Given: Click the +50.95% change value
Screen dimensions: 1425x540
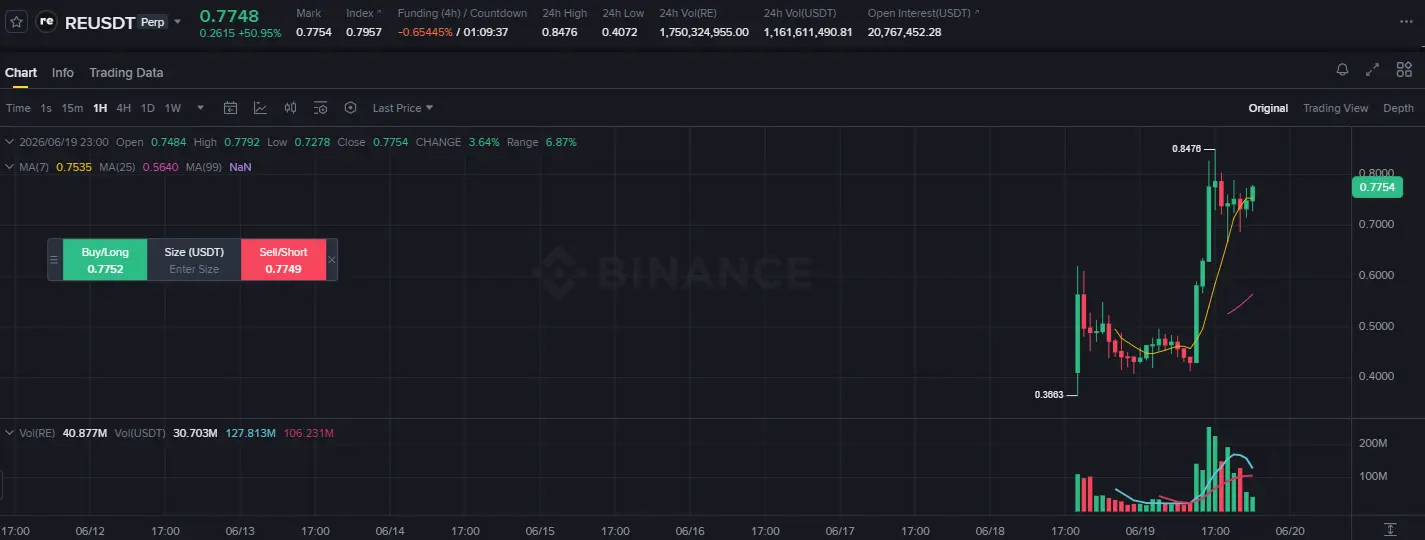Looking at the screenshot, I should (258, 33).
